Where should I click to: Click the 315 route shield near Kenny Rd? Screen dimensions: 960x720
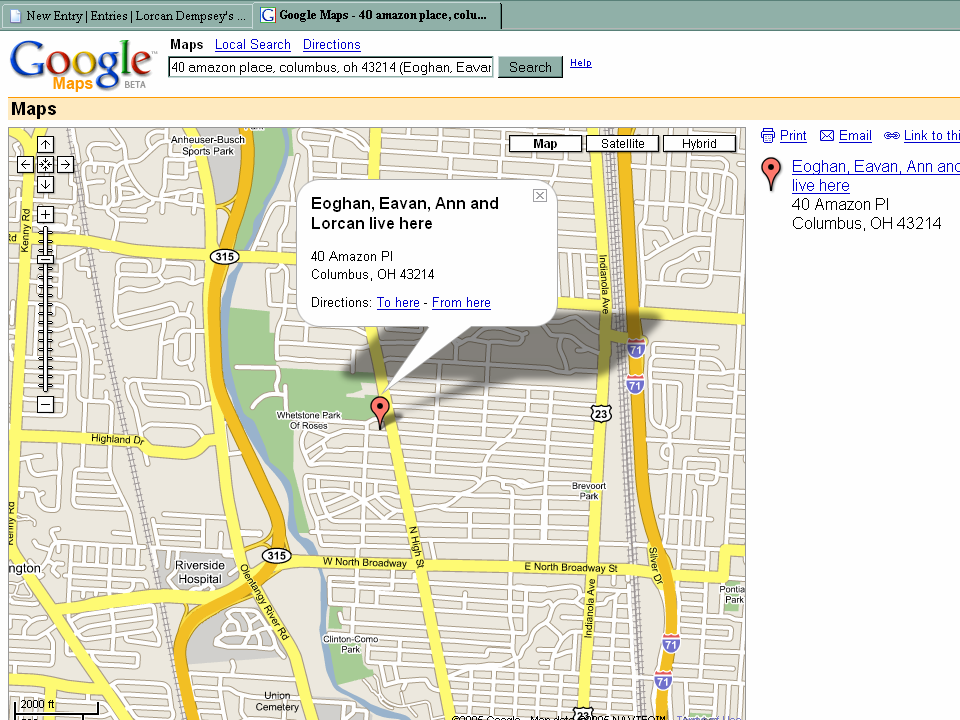click(224, 257)
